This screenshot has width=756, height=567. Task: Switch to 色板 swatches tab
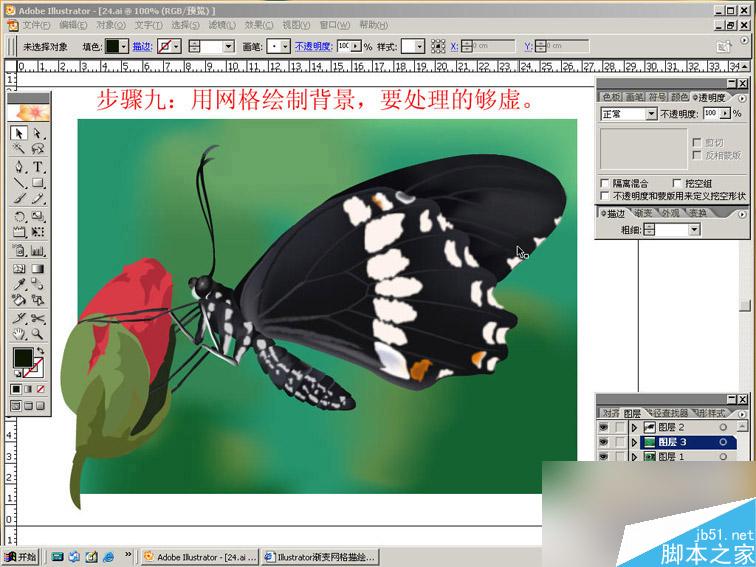pos(611,97)
